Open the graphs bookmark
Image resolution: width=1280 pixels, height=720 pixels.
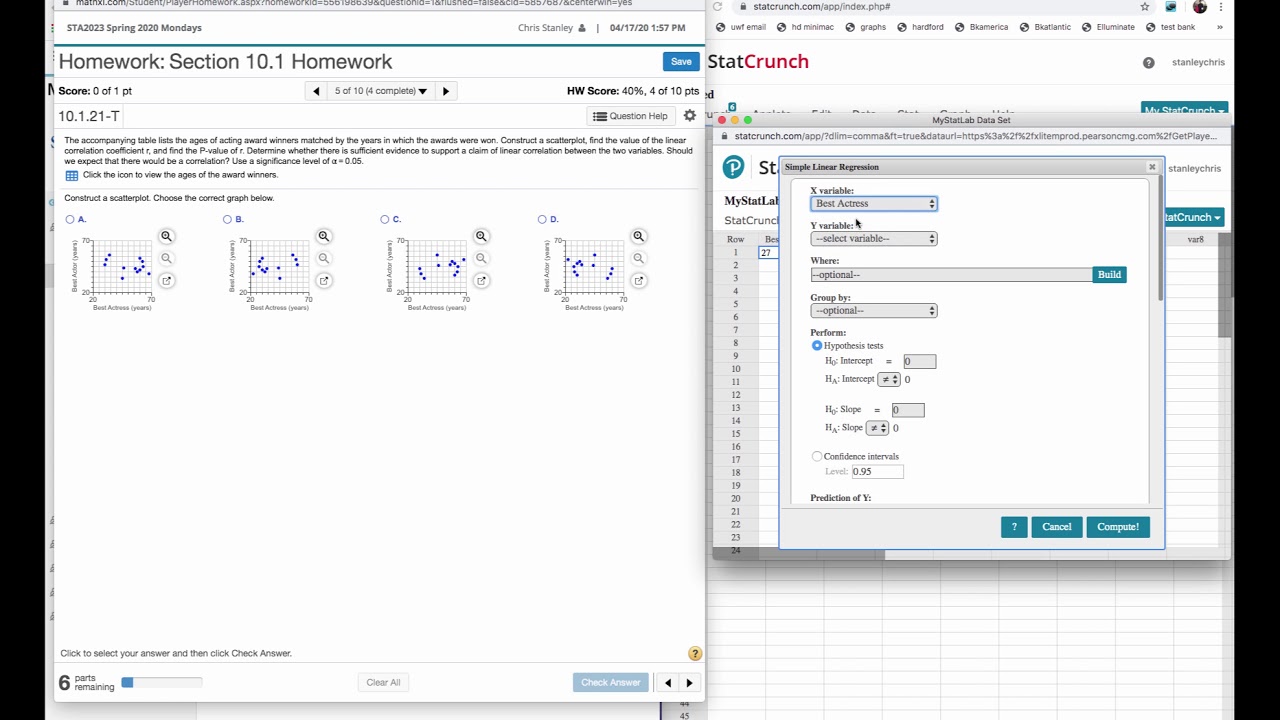point(866,27)
